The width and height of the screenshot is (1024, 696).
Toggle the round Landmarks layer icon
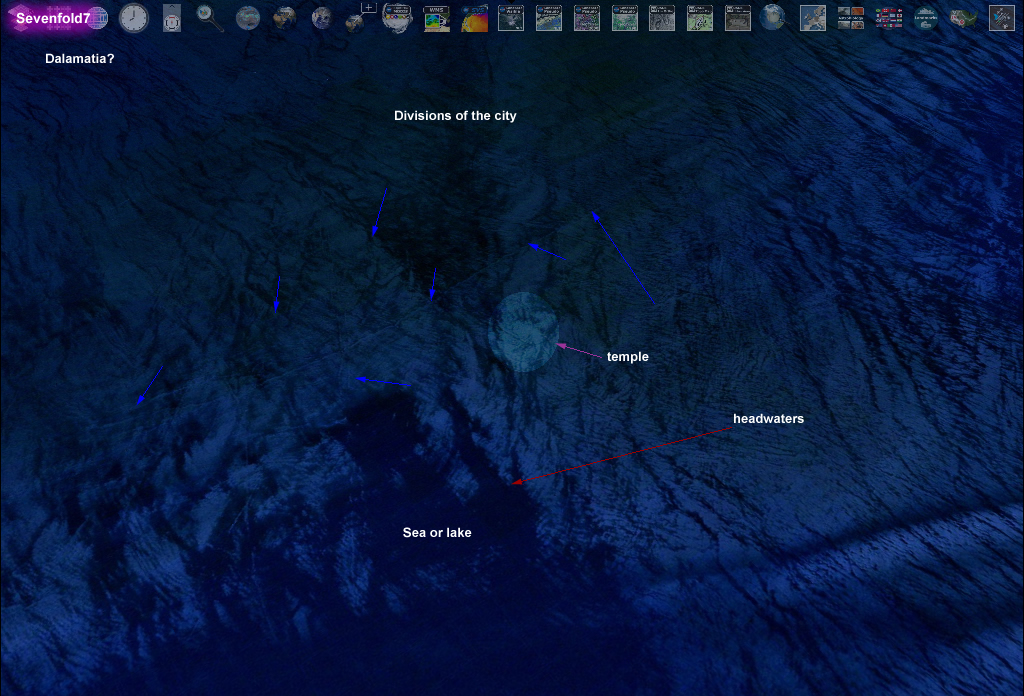click(925, 18)
